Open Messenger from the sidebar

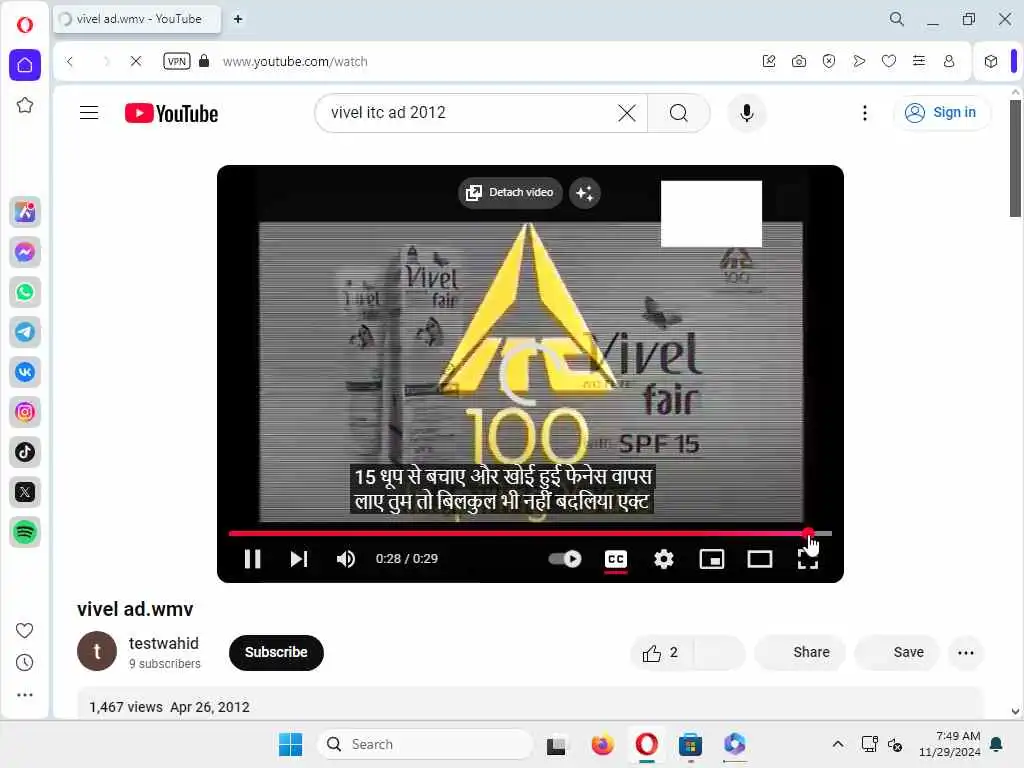pos(25,252)
